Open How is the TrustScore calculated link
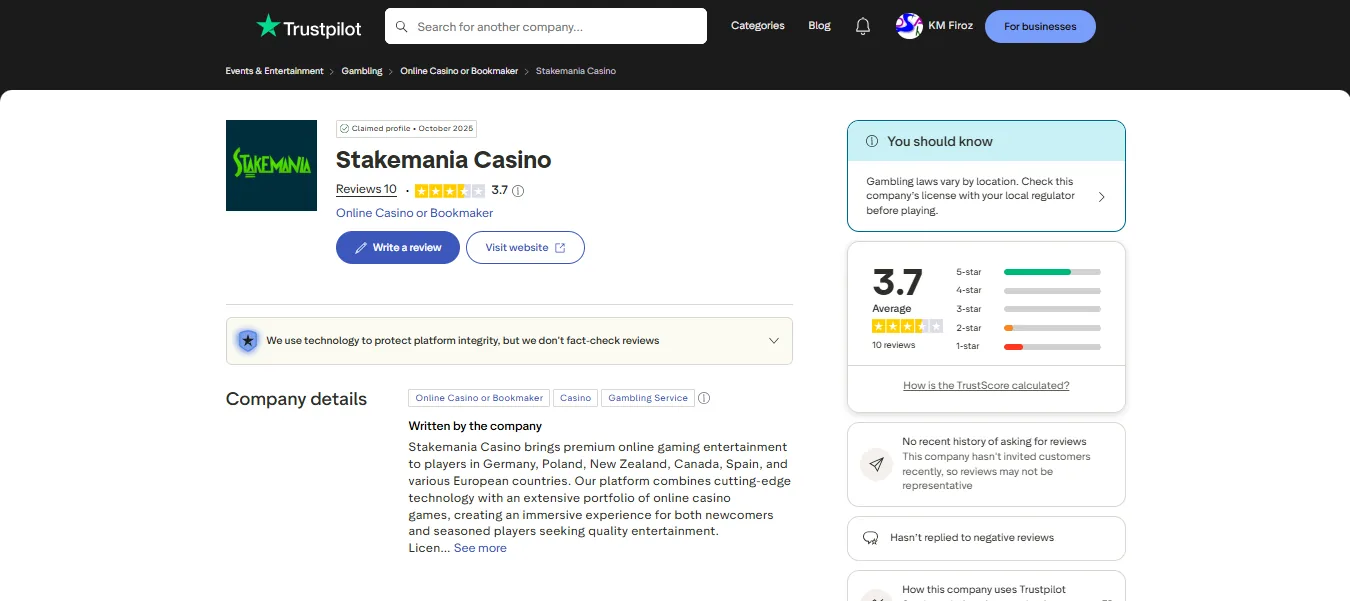 pos(986,385)
